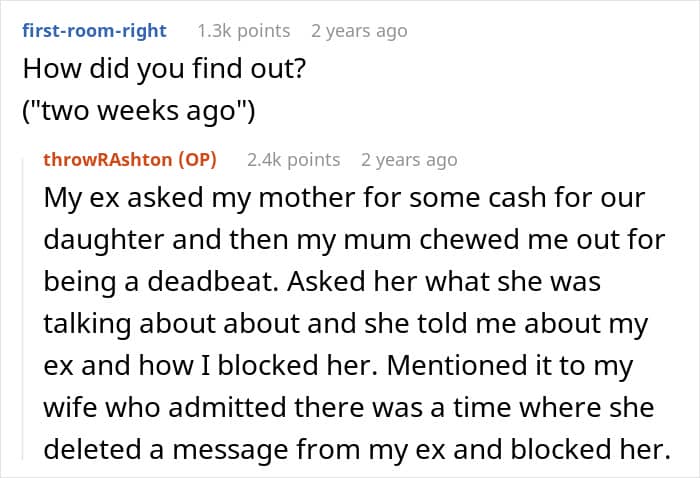Open throwRAshton's user profile link
The height and width of the screenshot is (478, 700).
coord(108,159)
